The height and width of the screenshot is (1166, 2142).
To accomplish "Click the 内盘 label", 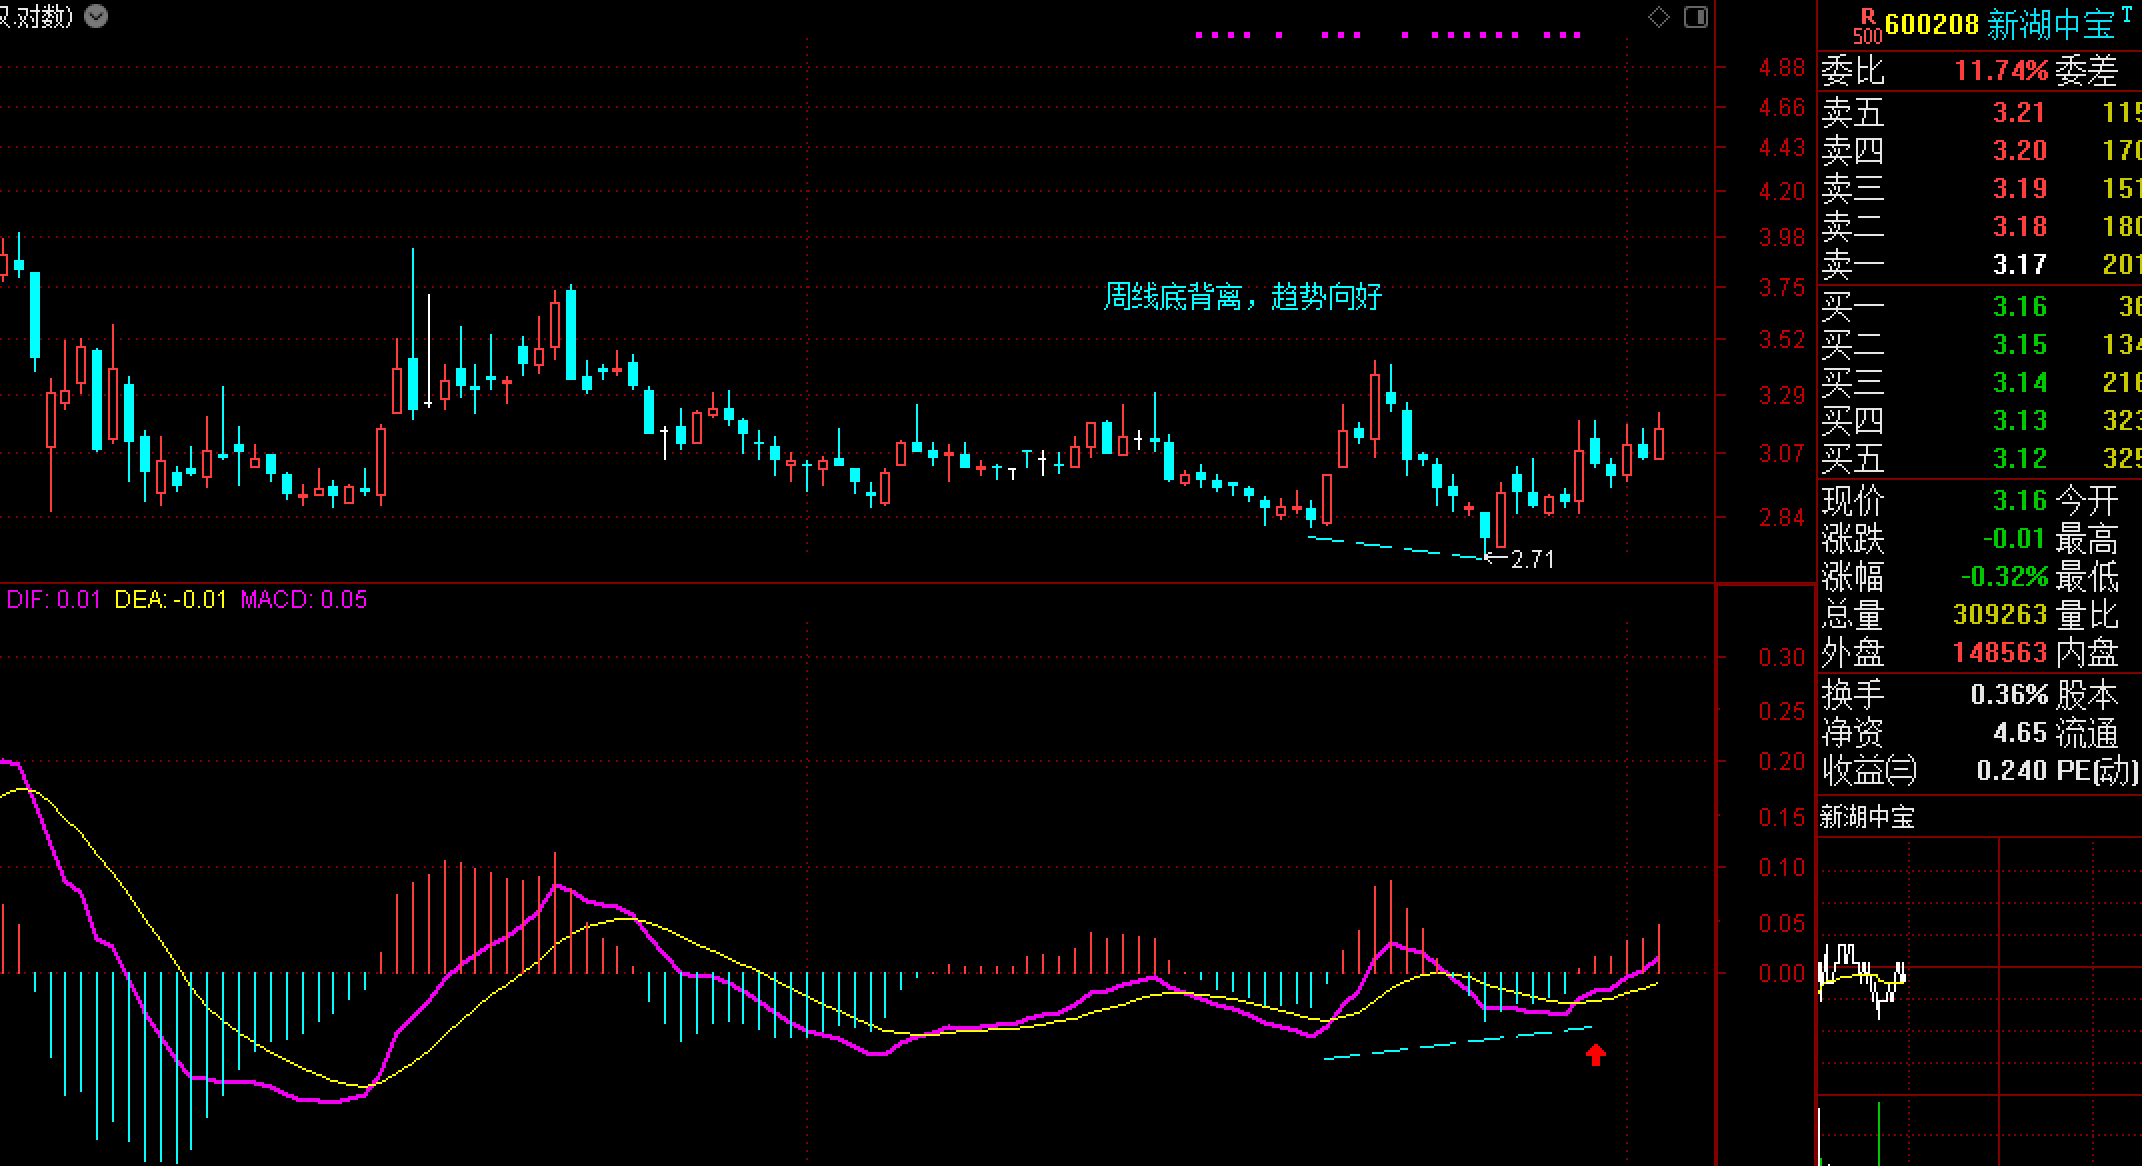I will [2087, 654].
